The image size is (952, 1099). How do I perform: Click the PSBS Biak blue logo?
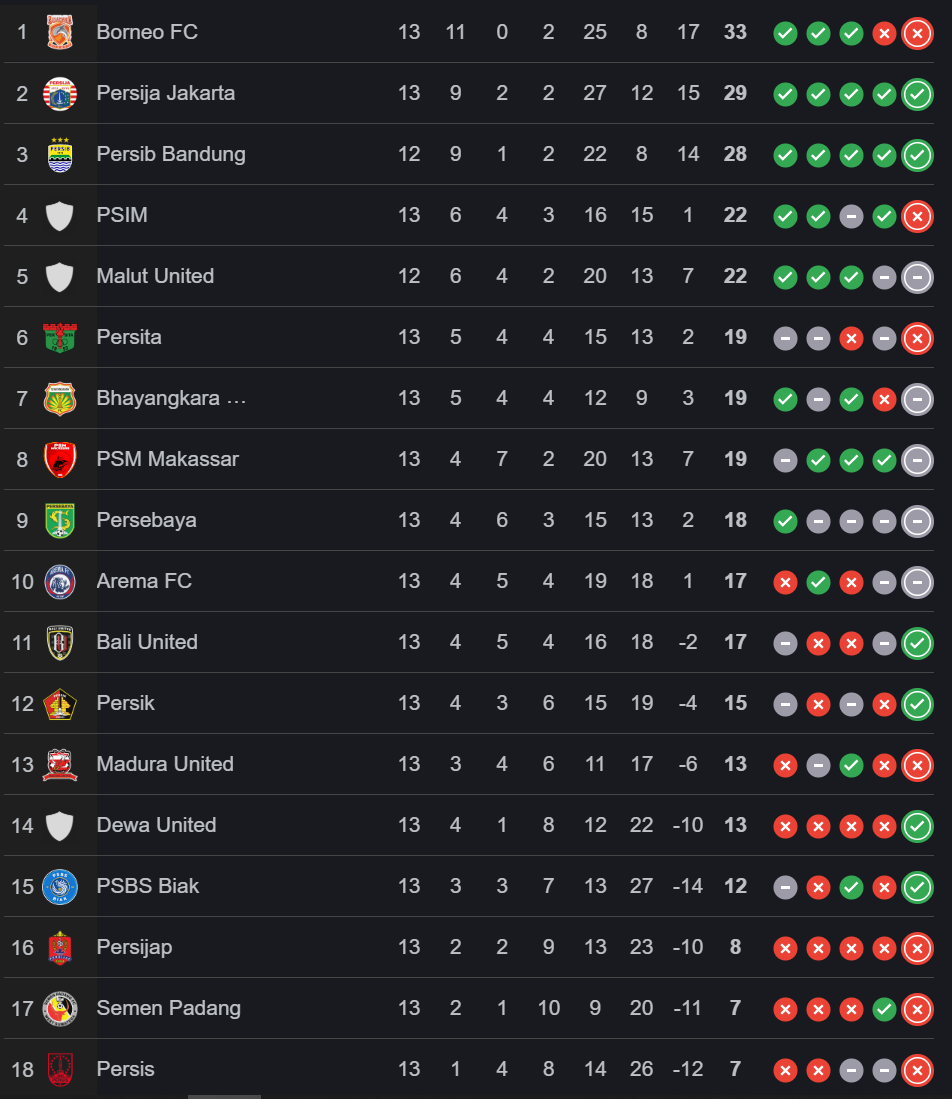pos(60,887)
